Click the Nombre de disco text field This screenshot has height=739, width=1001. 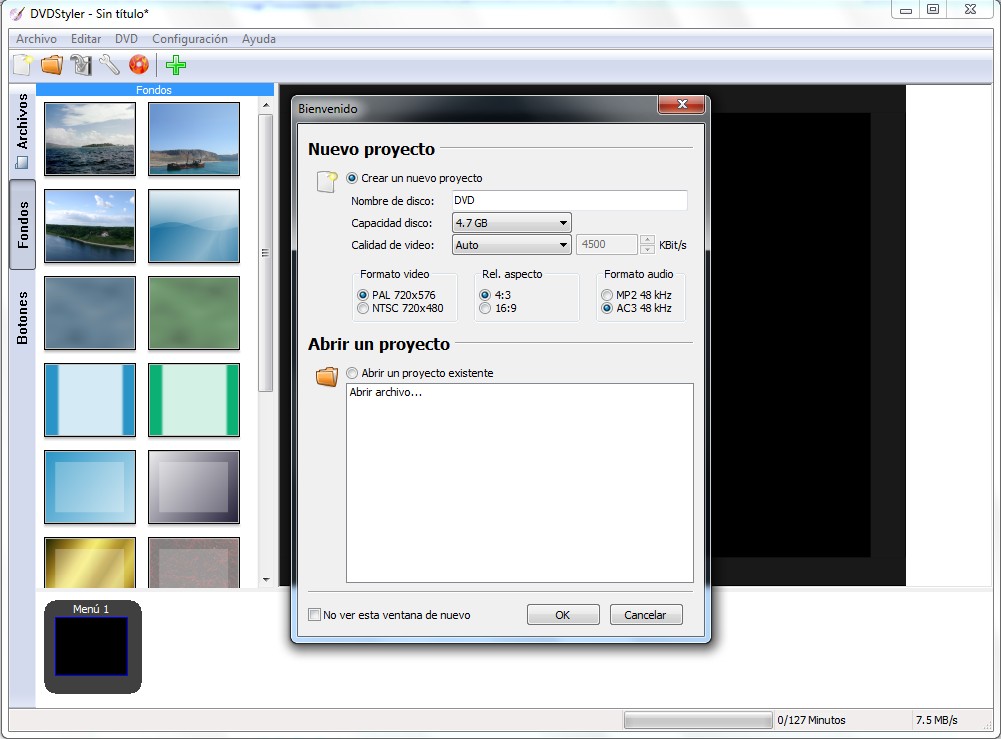click(x=569, y=200)
